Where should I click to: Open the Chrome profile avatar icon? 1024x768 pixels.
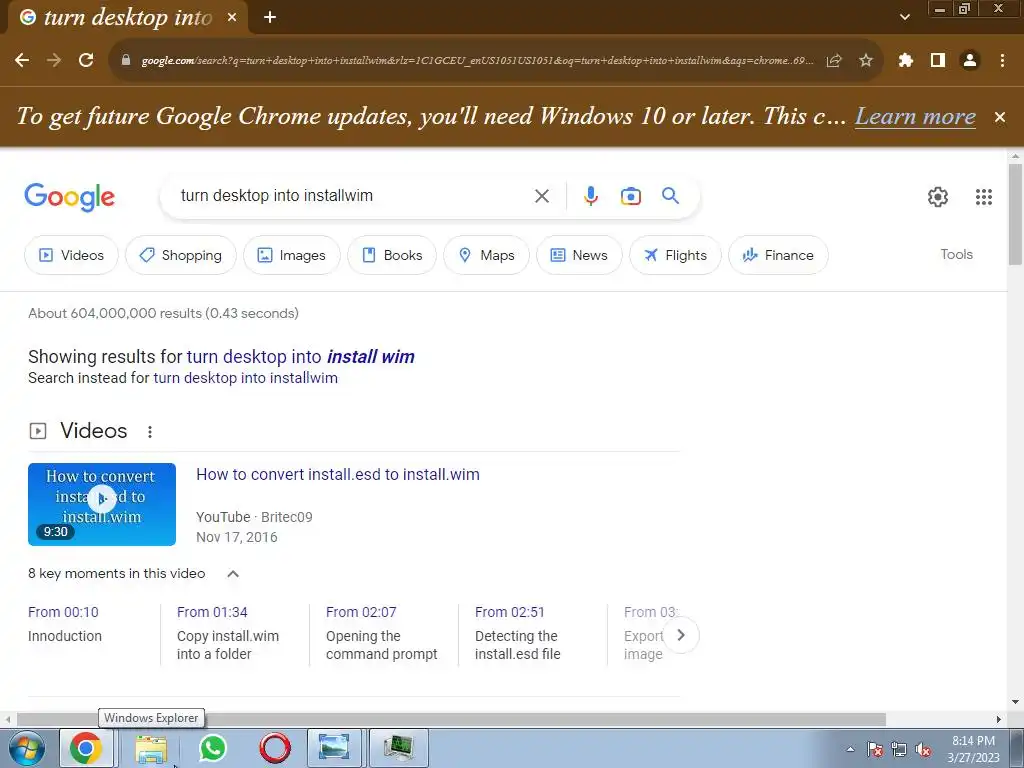pyautogui.click(x=970, y=61)
